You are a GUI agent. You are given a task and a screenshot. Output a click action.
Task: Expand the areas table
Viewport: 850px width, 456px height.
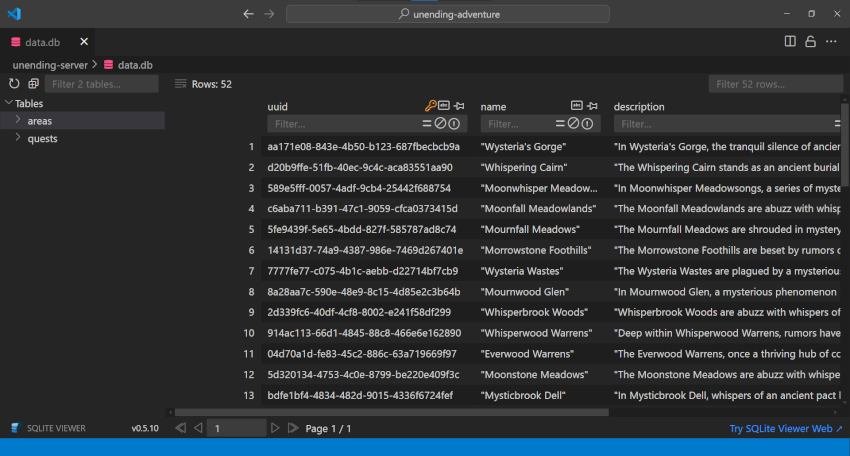(x=18, y=121)
